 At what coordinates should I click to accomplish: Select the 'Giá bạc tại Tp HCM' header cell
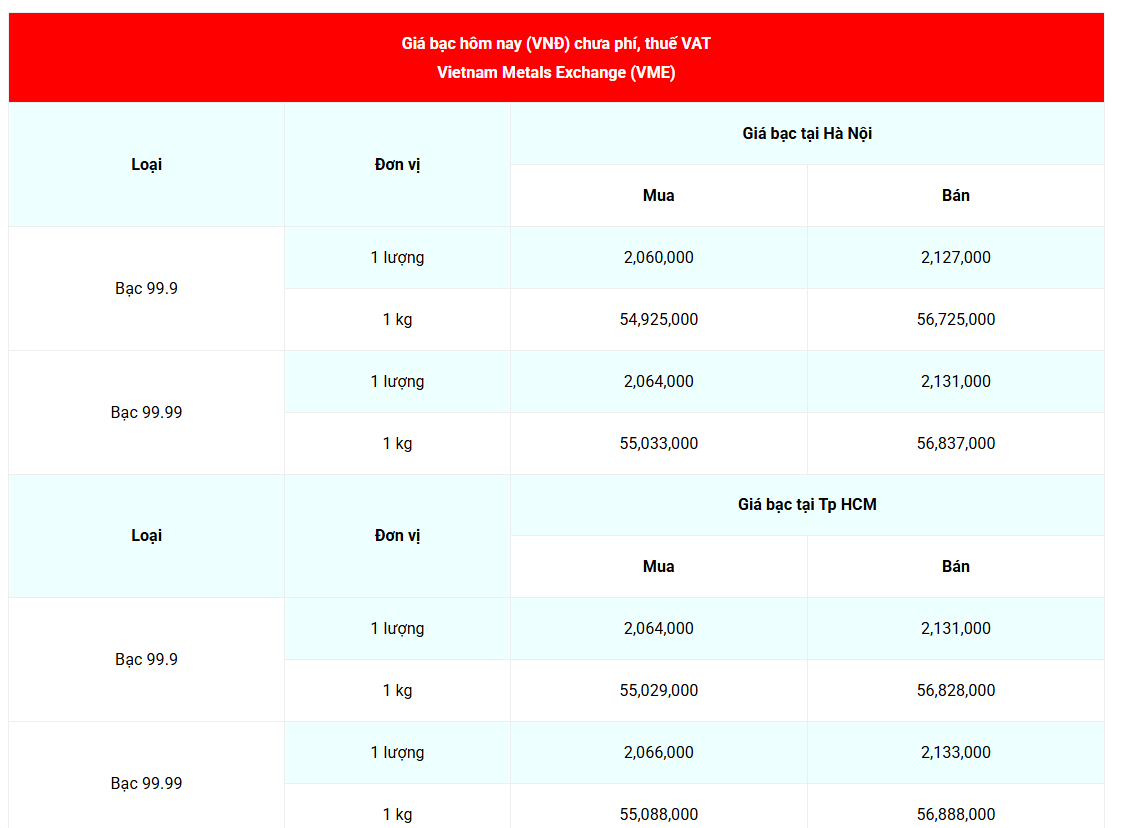point(807,504)
